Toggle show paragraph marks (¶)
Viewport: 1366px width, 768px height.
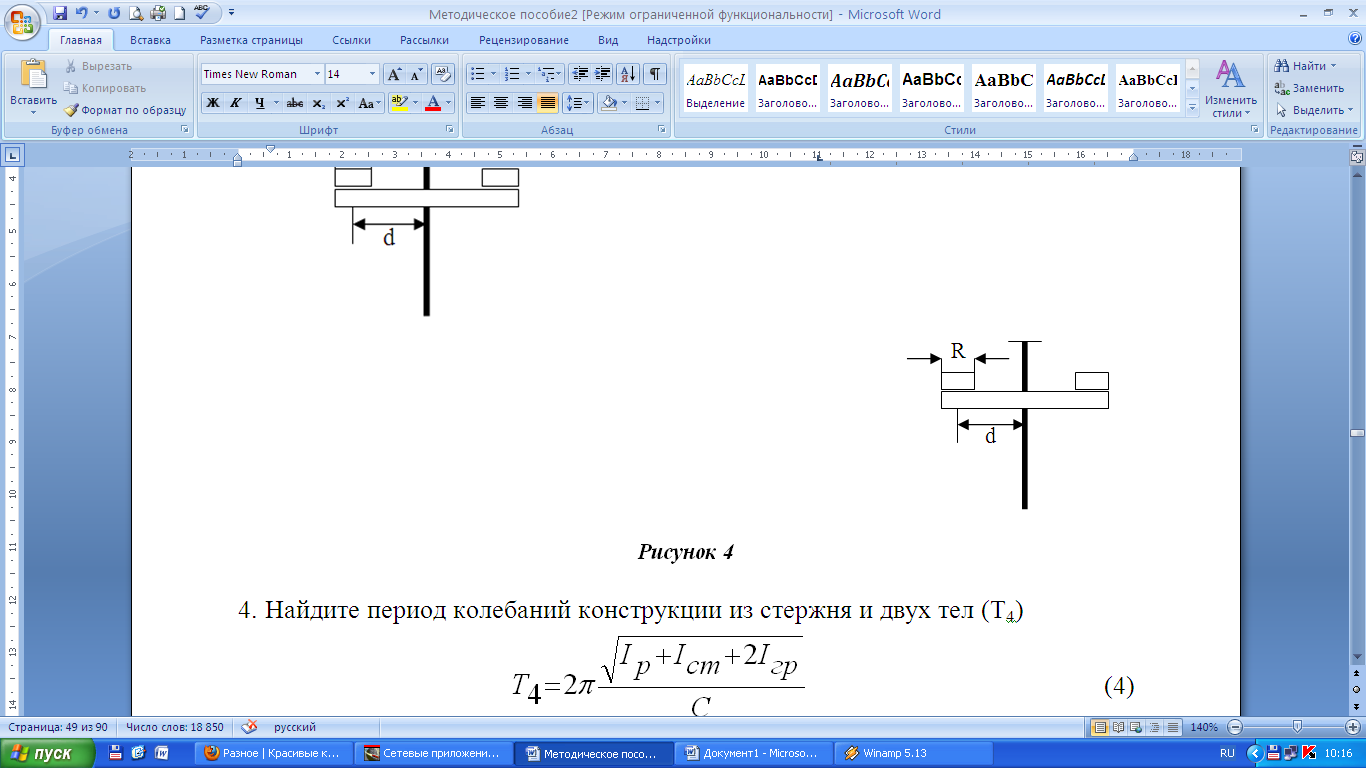pos(655,74)
